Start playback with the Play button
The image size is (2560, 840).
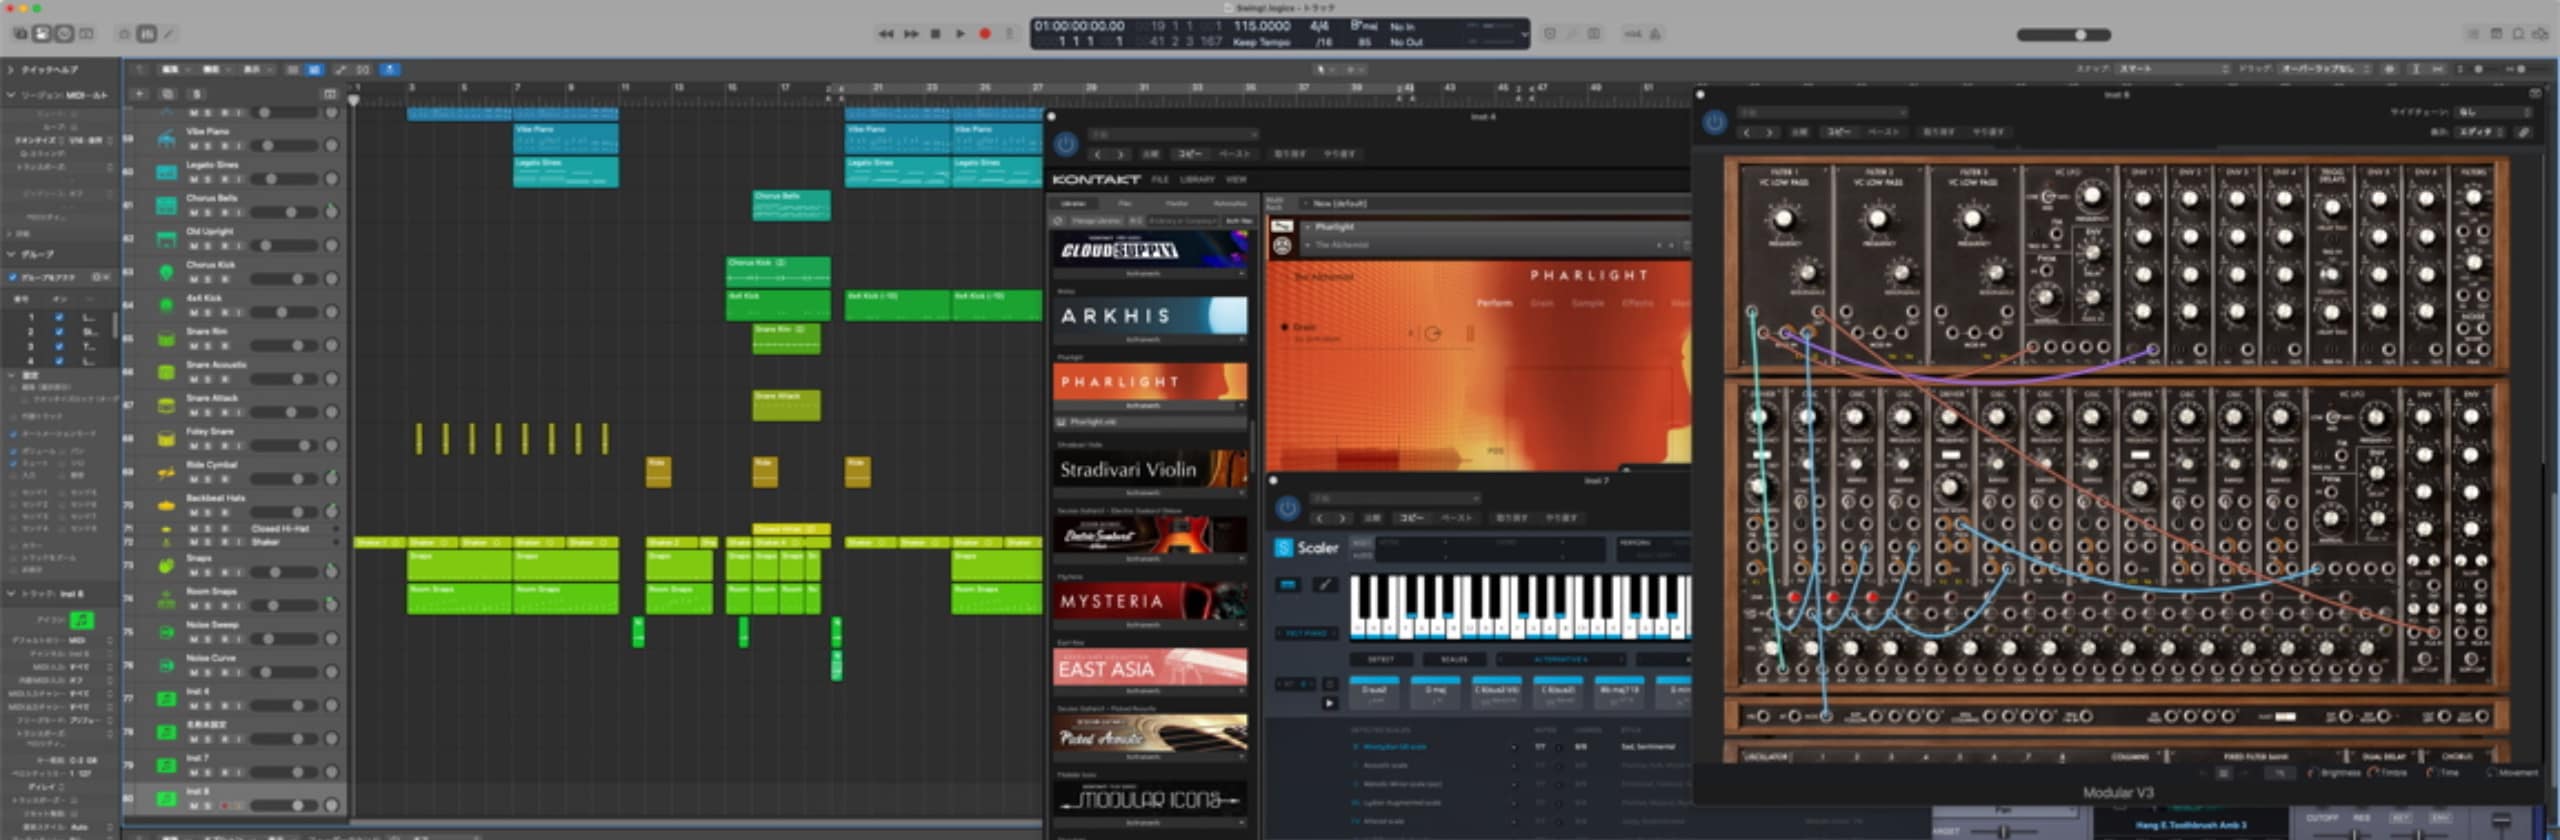point(960,34)
